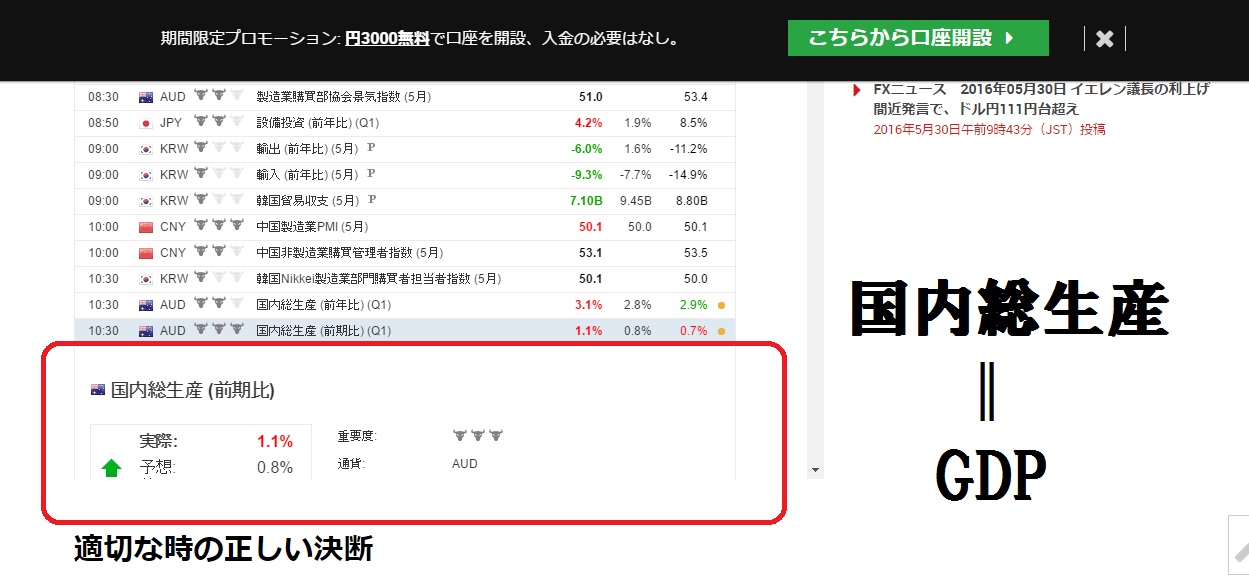
Task: Click the orange dot on 国内総生産 (前年比) row
Action: point(722,305)
